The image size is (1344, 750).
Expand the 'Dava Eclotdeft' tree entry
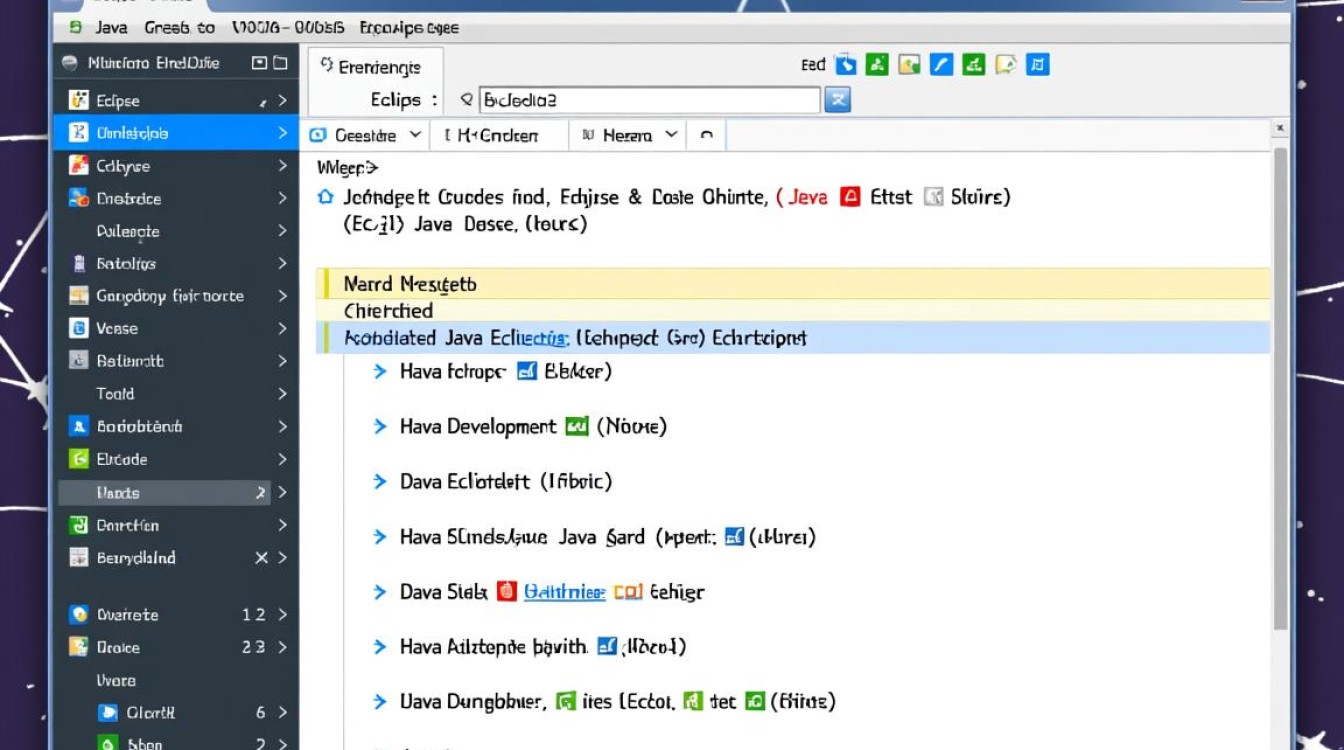click(380, 481)
